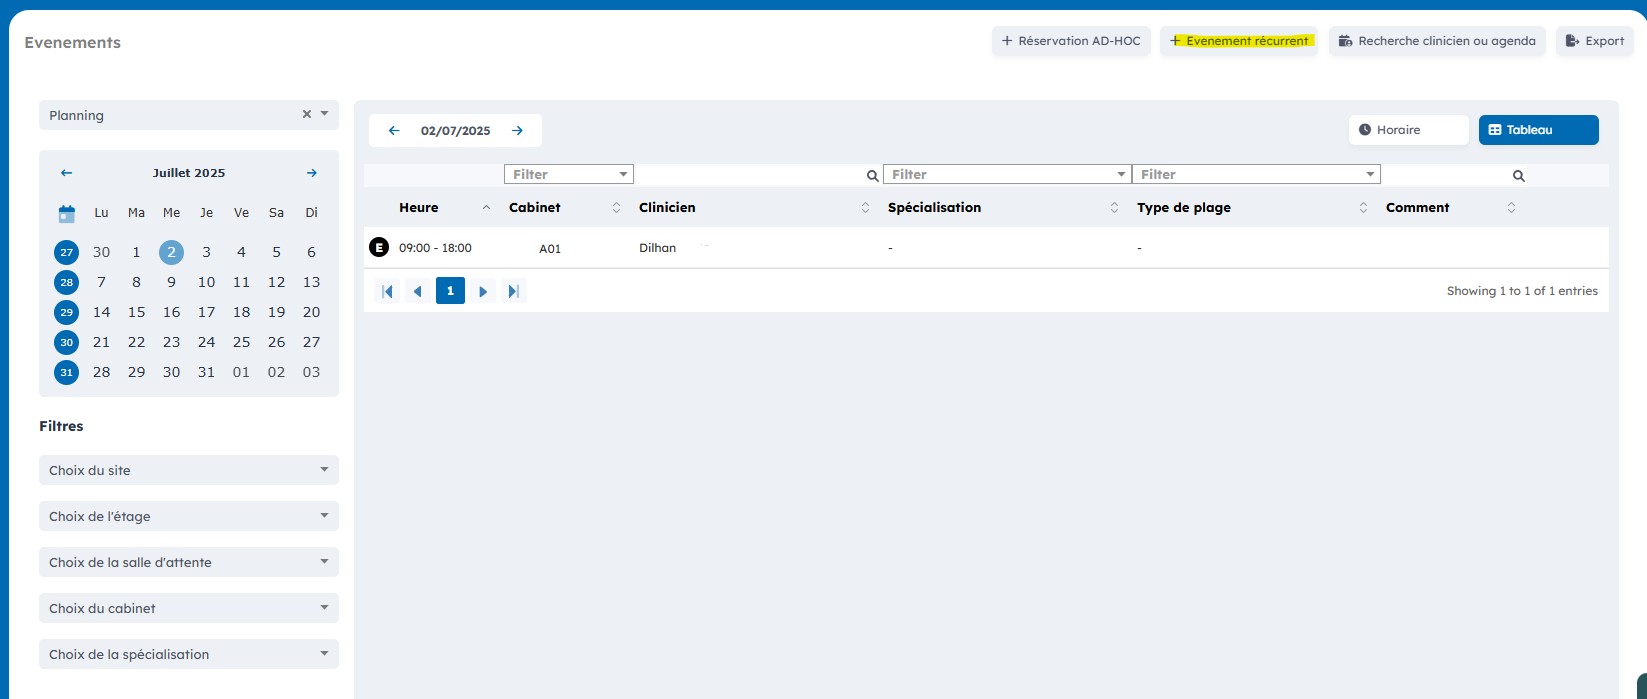The width and height of the screenshot is (1647, 699).
Task: Jump to last page of table
Action: pyautogui.click(x=513, y=291)
